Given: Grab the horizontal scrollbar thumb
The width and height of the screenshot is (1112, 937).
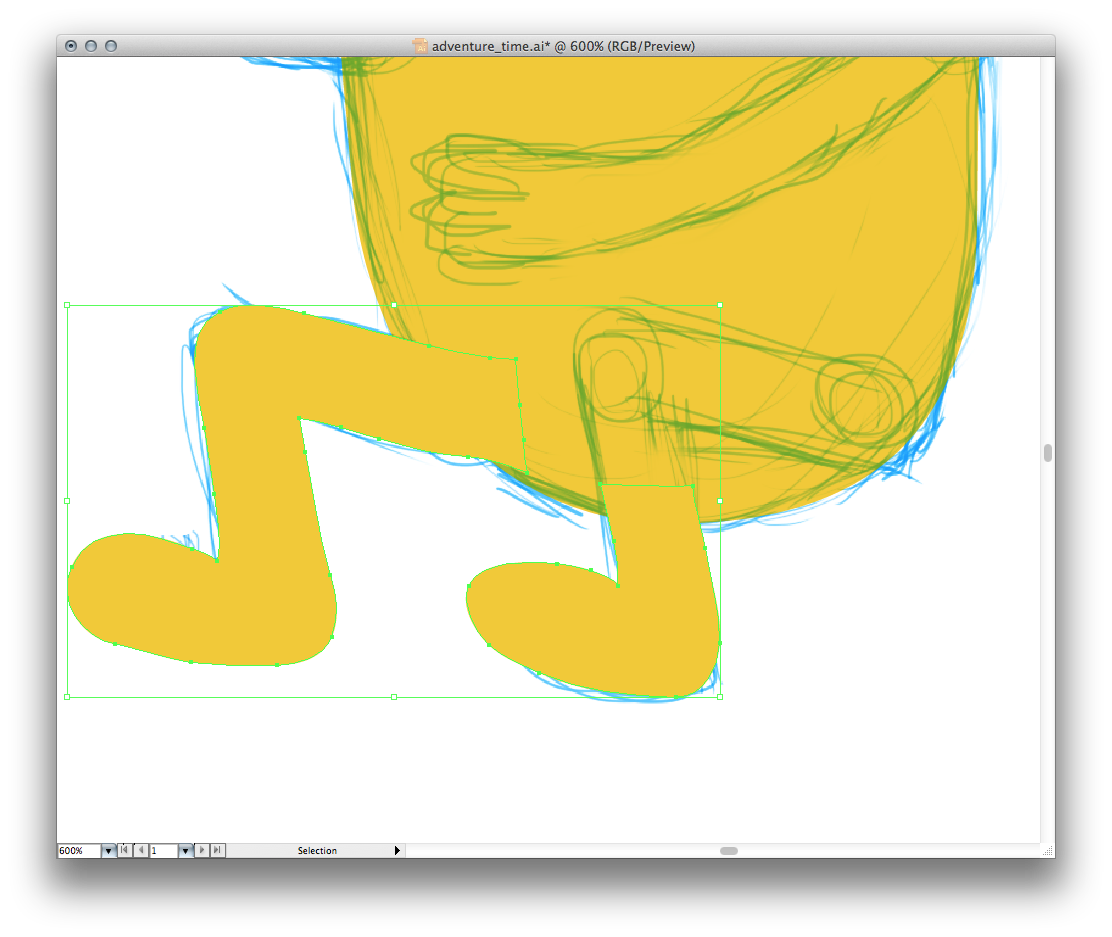Looking at the screenshot, I should click(729, 851).
